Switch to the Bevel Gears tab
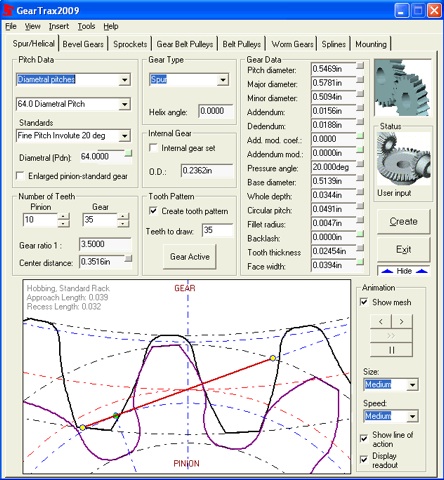 [83, 44]
